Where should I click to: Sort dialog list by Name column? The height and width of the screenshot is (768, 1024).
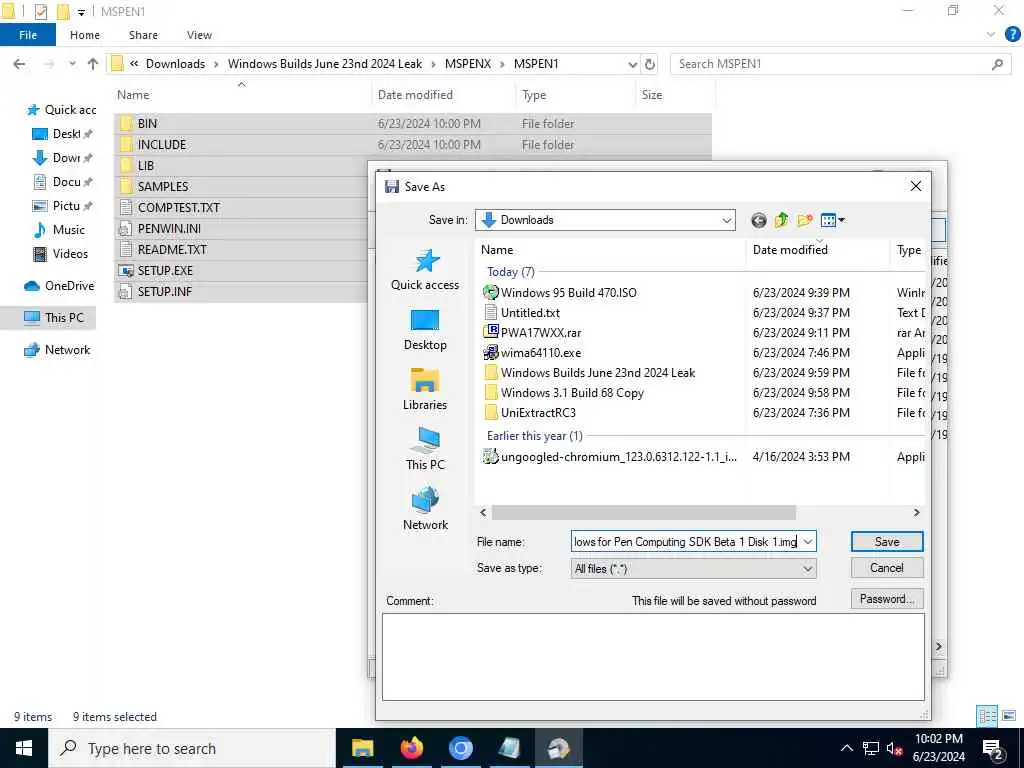497,250
